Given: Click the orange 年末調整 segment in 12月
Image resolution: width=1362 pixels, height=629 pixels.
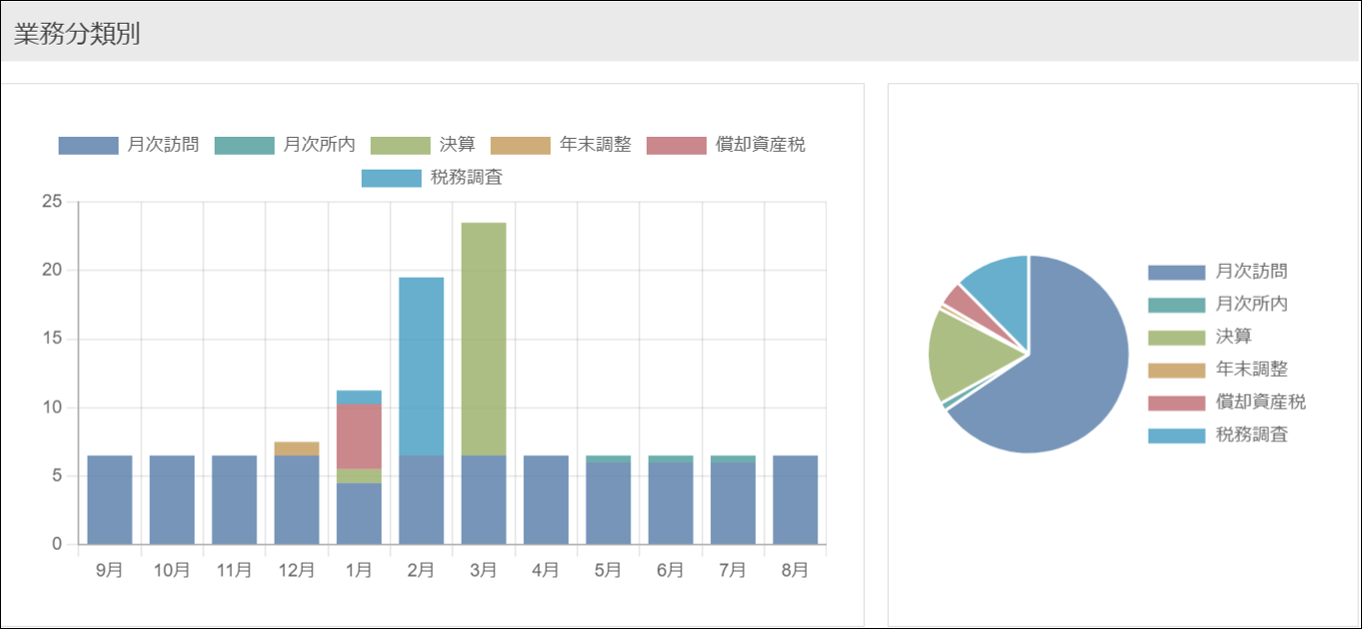Looking at the screenshot, I should [297, 449].
